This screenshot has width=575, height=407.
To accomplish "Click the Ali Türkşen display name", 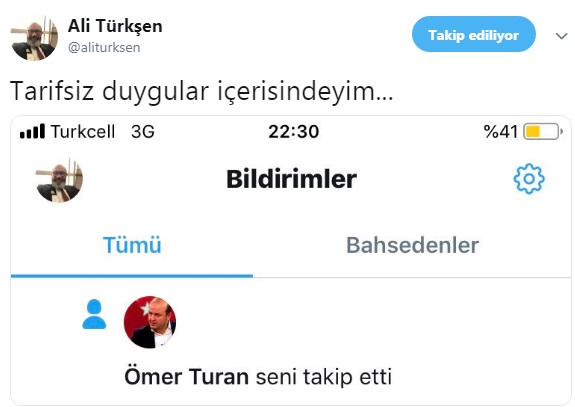I will pyautogui.click(x=115, y=26).
